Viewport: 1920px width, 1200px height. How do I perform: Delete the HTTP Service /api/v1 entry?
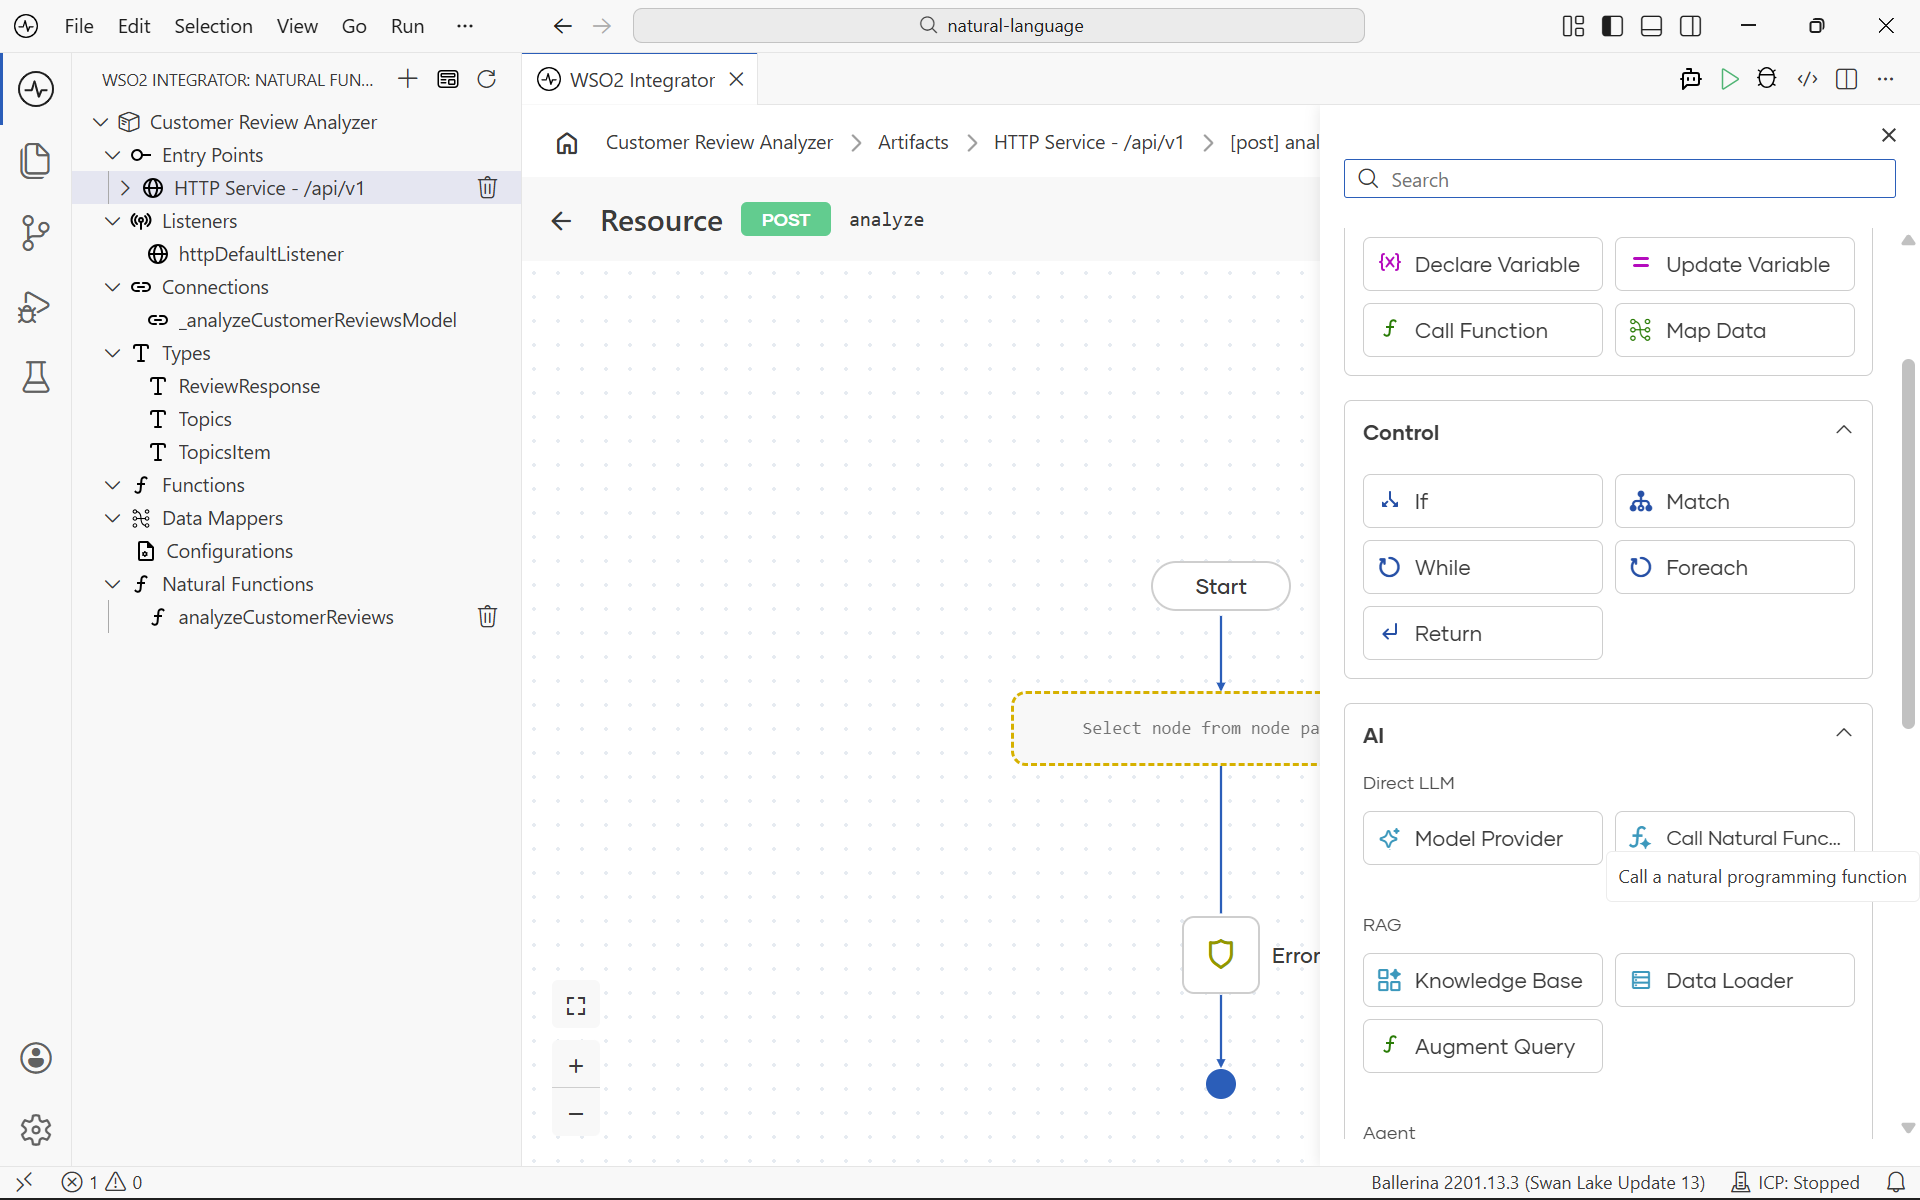[x=487, y=187]
